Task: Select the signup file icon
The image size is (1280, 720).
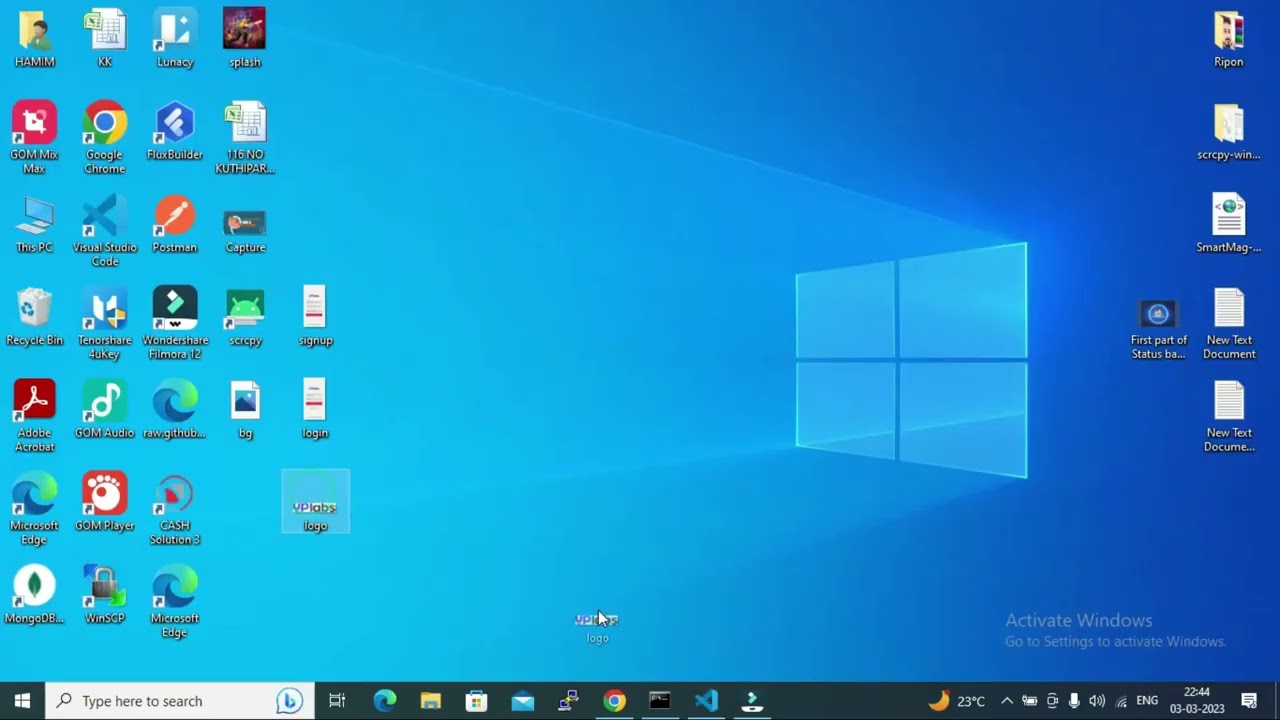Action: click(315, 317)
